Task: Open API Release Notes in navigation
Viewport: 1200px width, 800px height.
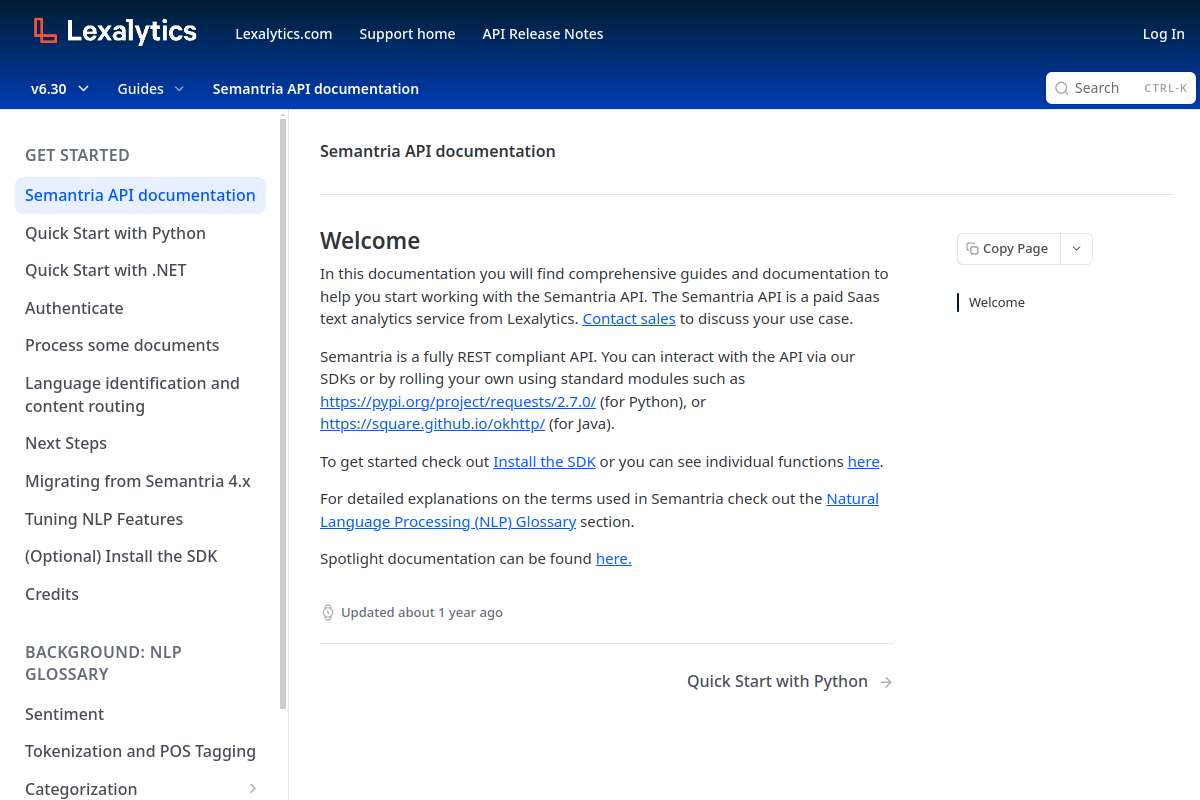Action: [543, 34]
